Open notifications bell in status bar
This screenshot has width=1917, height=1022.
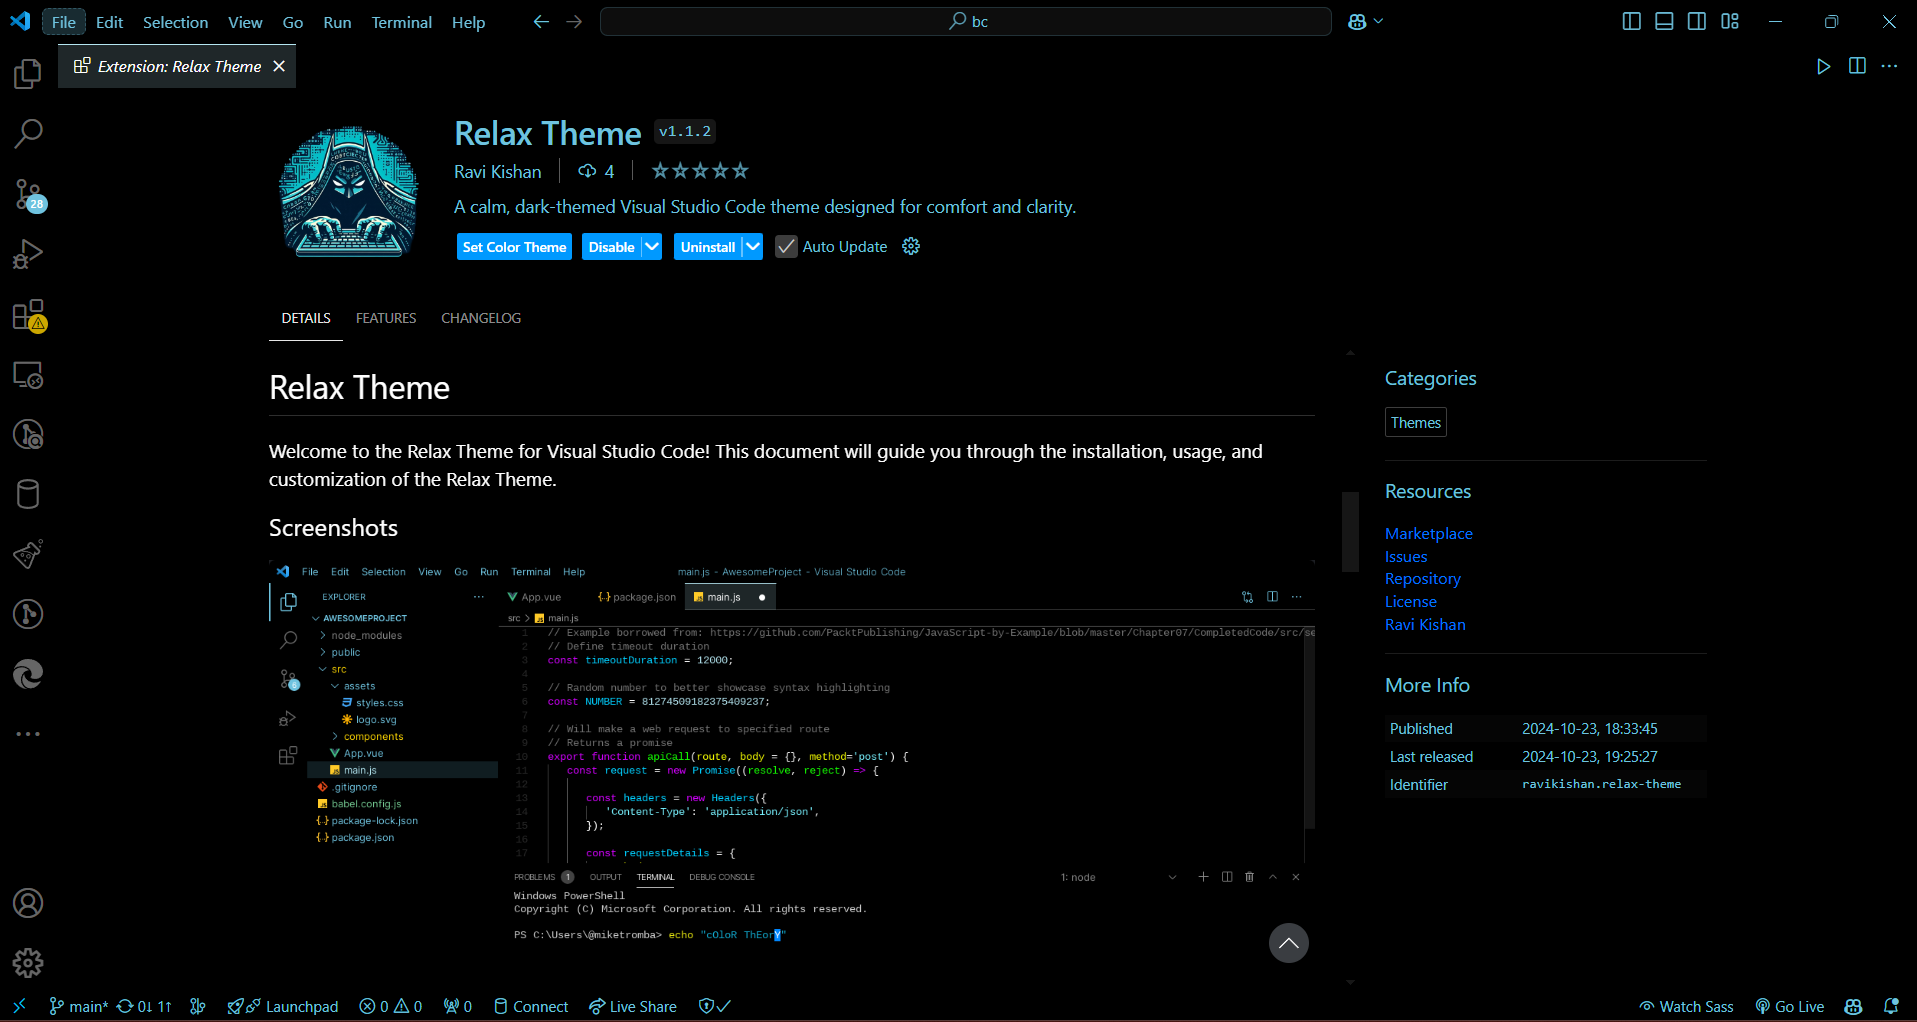coord(1891,1006)
